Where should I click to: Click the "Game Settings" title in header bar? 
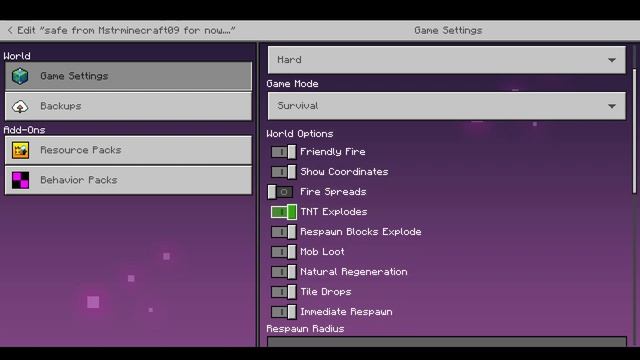[x=448, y=30]
